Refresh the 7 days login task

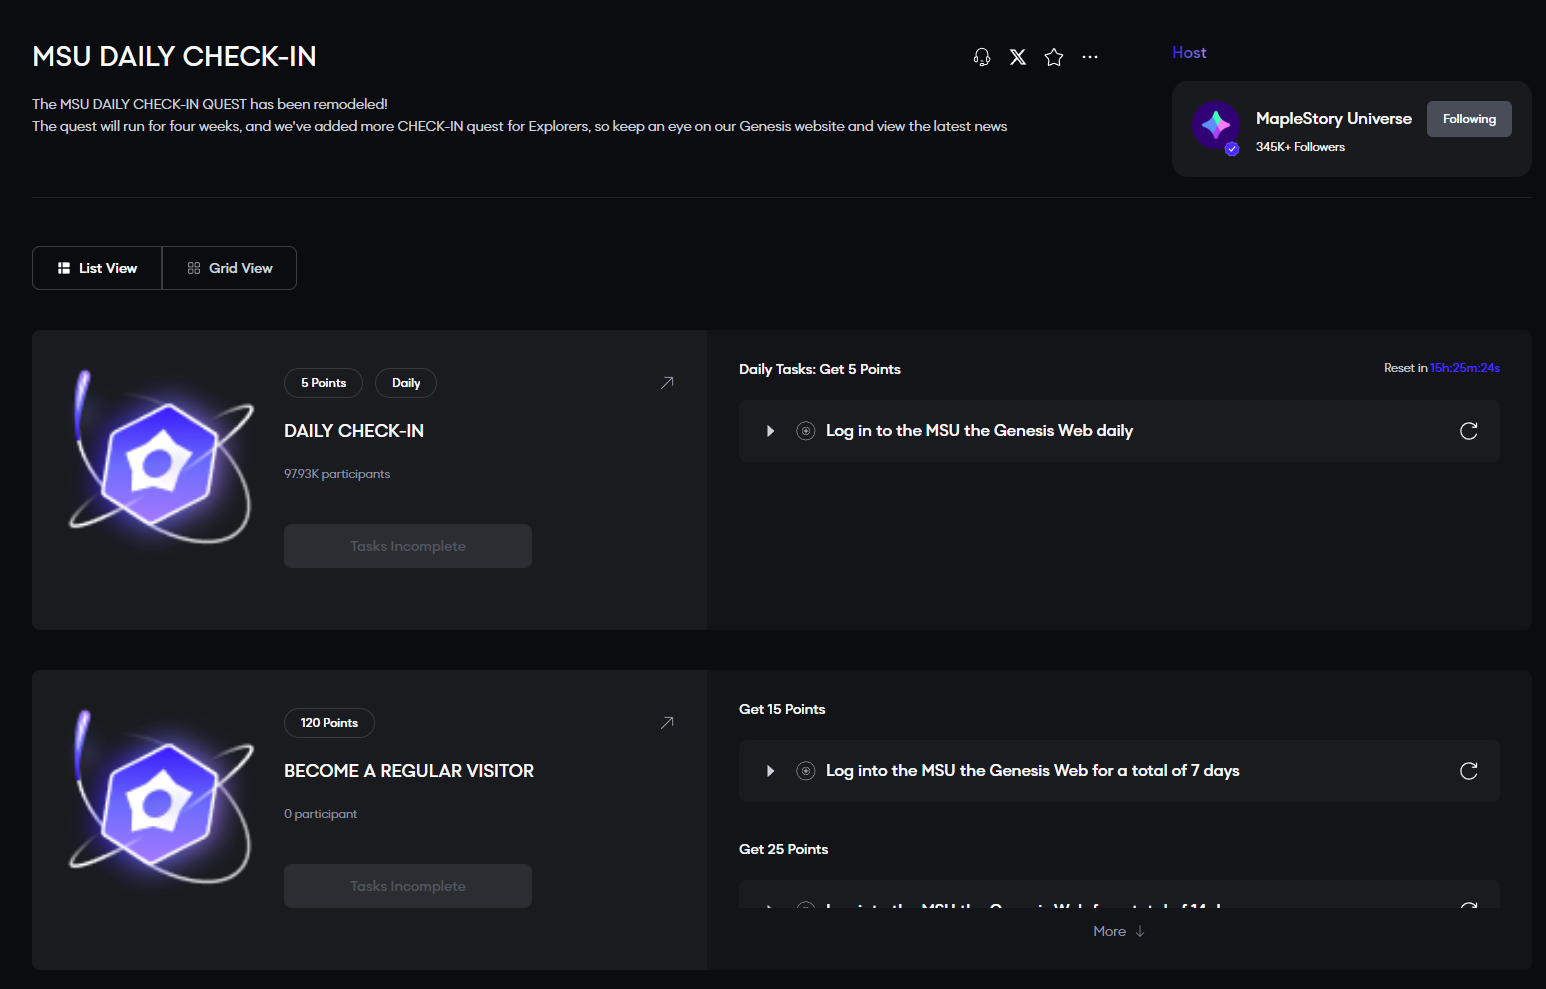pyautogui.click(x=1468, y=771)
